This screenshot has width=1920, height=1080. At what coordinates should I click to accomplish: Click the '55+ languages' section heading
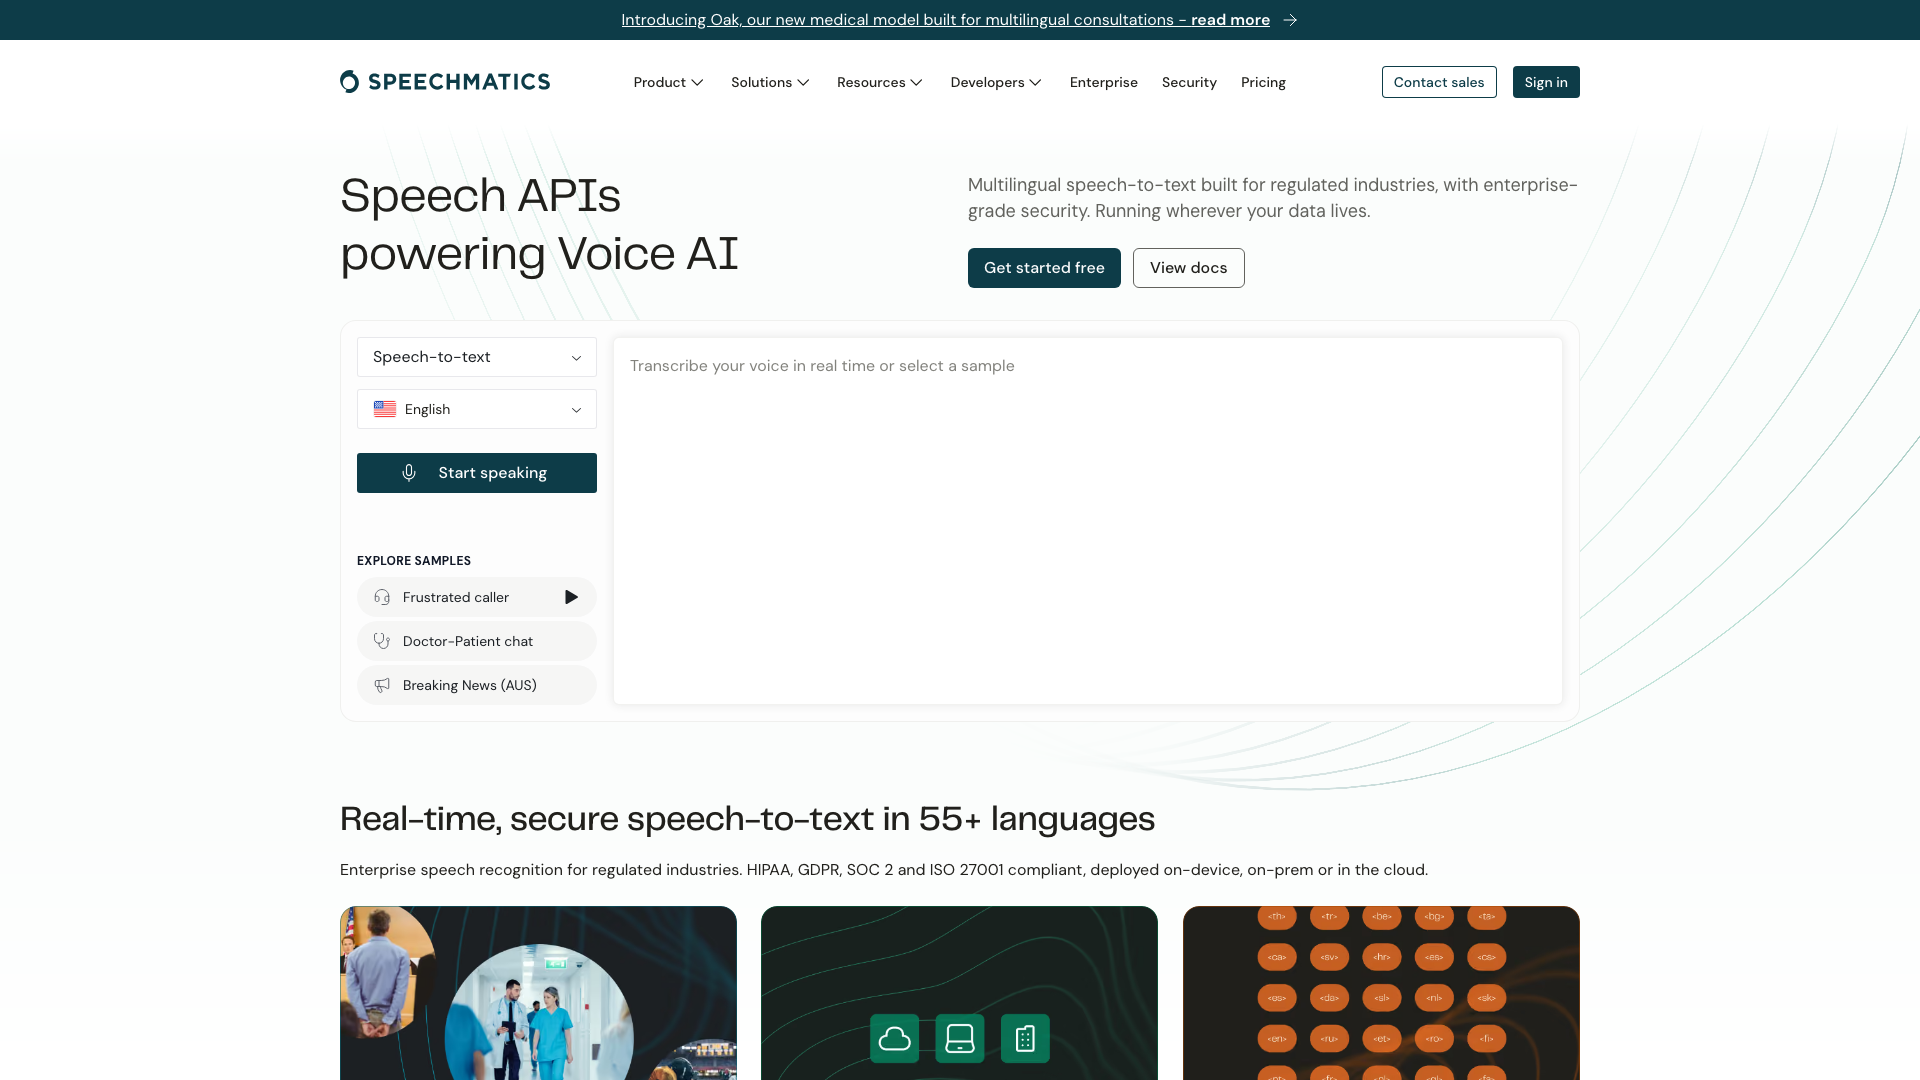pyautogui.click(x=747, y=819)
